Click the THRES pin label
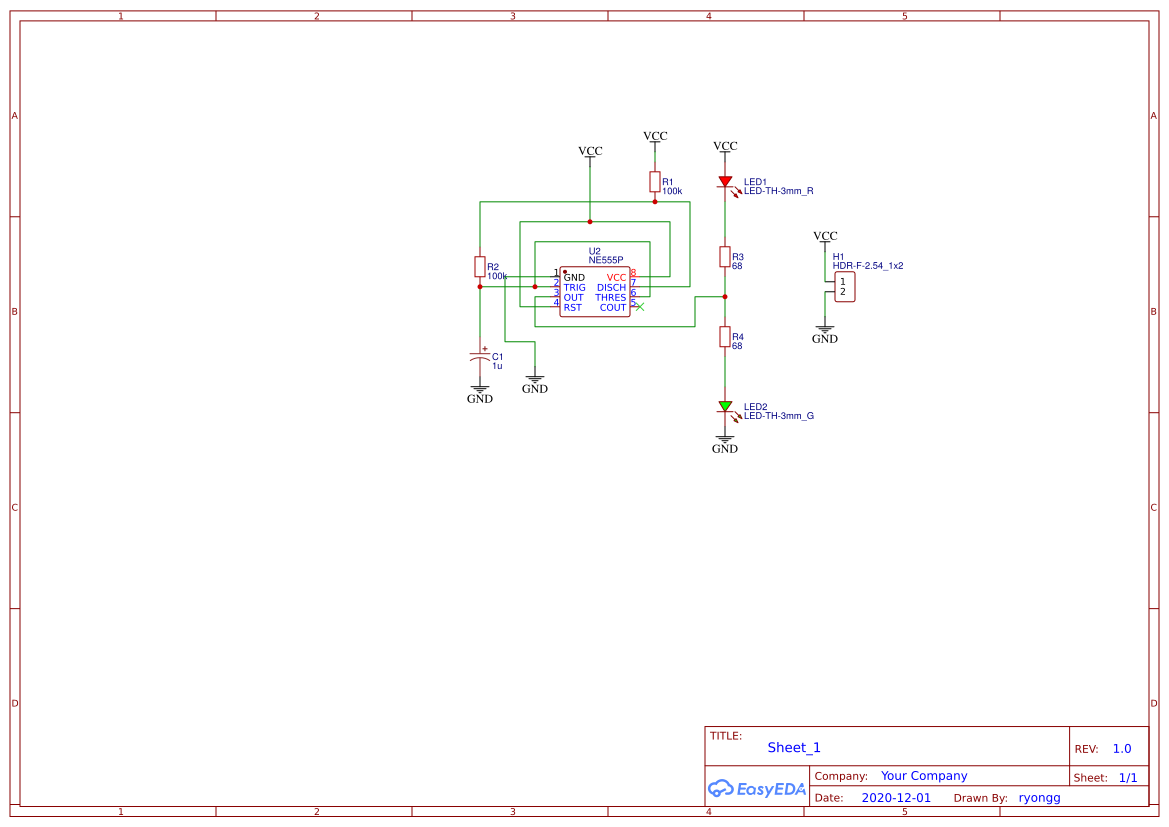Screen dimensions: 1169x827 click(611, 298)
